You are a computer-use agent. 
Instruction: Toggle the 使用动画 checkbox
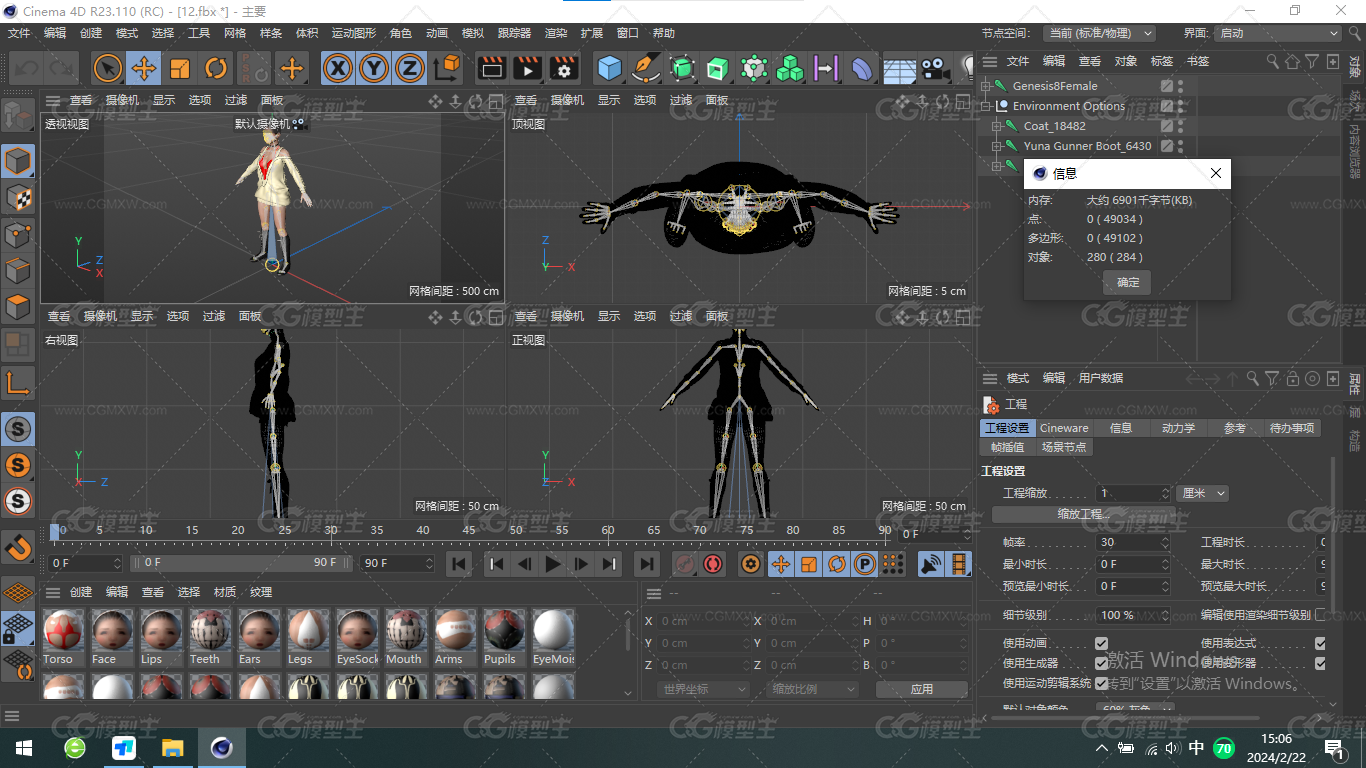coord(1101,643)
